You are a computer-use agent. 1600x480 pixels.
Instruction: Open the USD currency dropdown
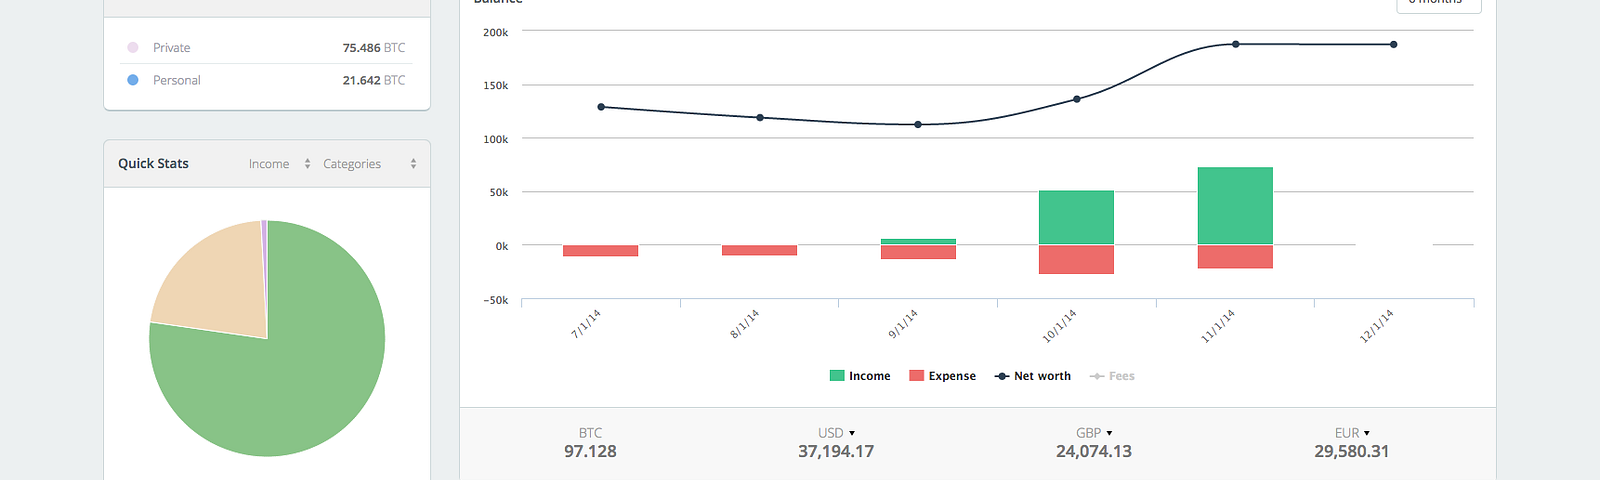pos(836,433)
